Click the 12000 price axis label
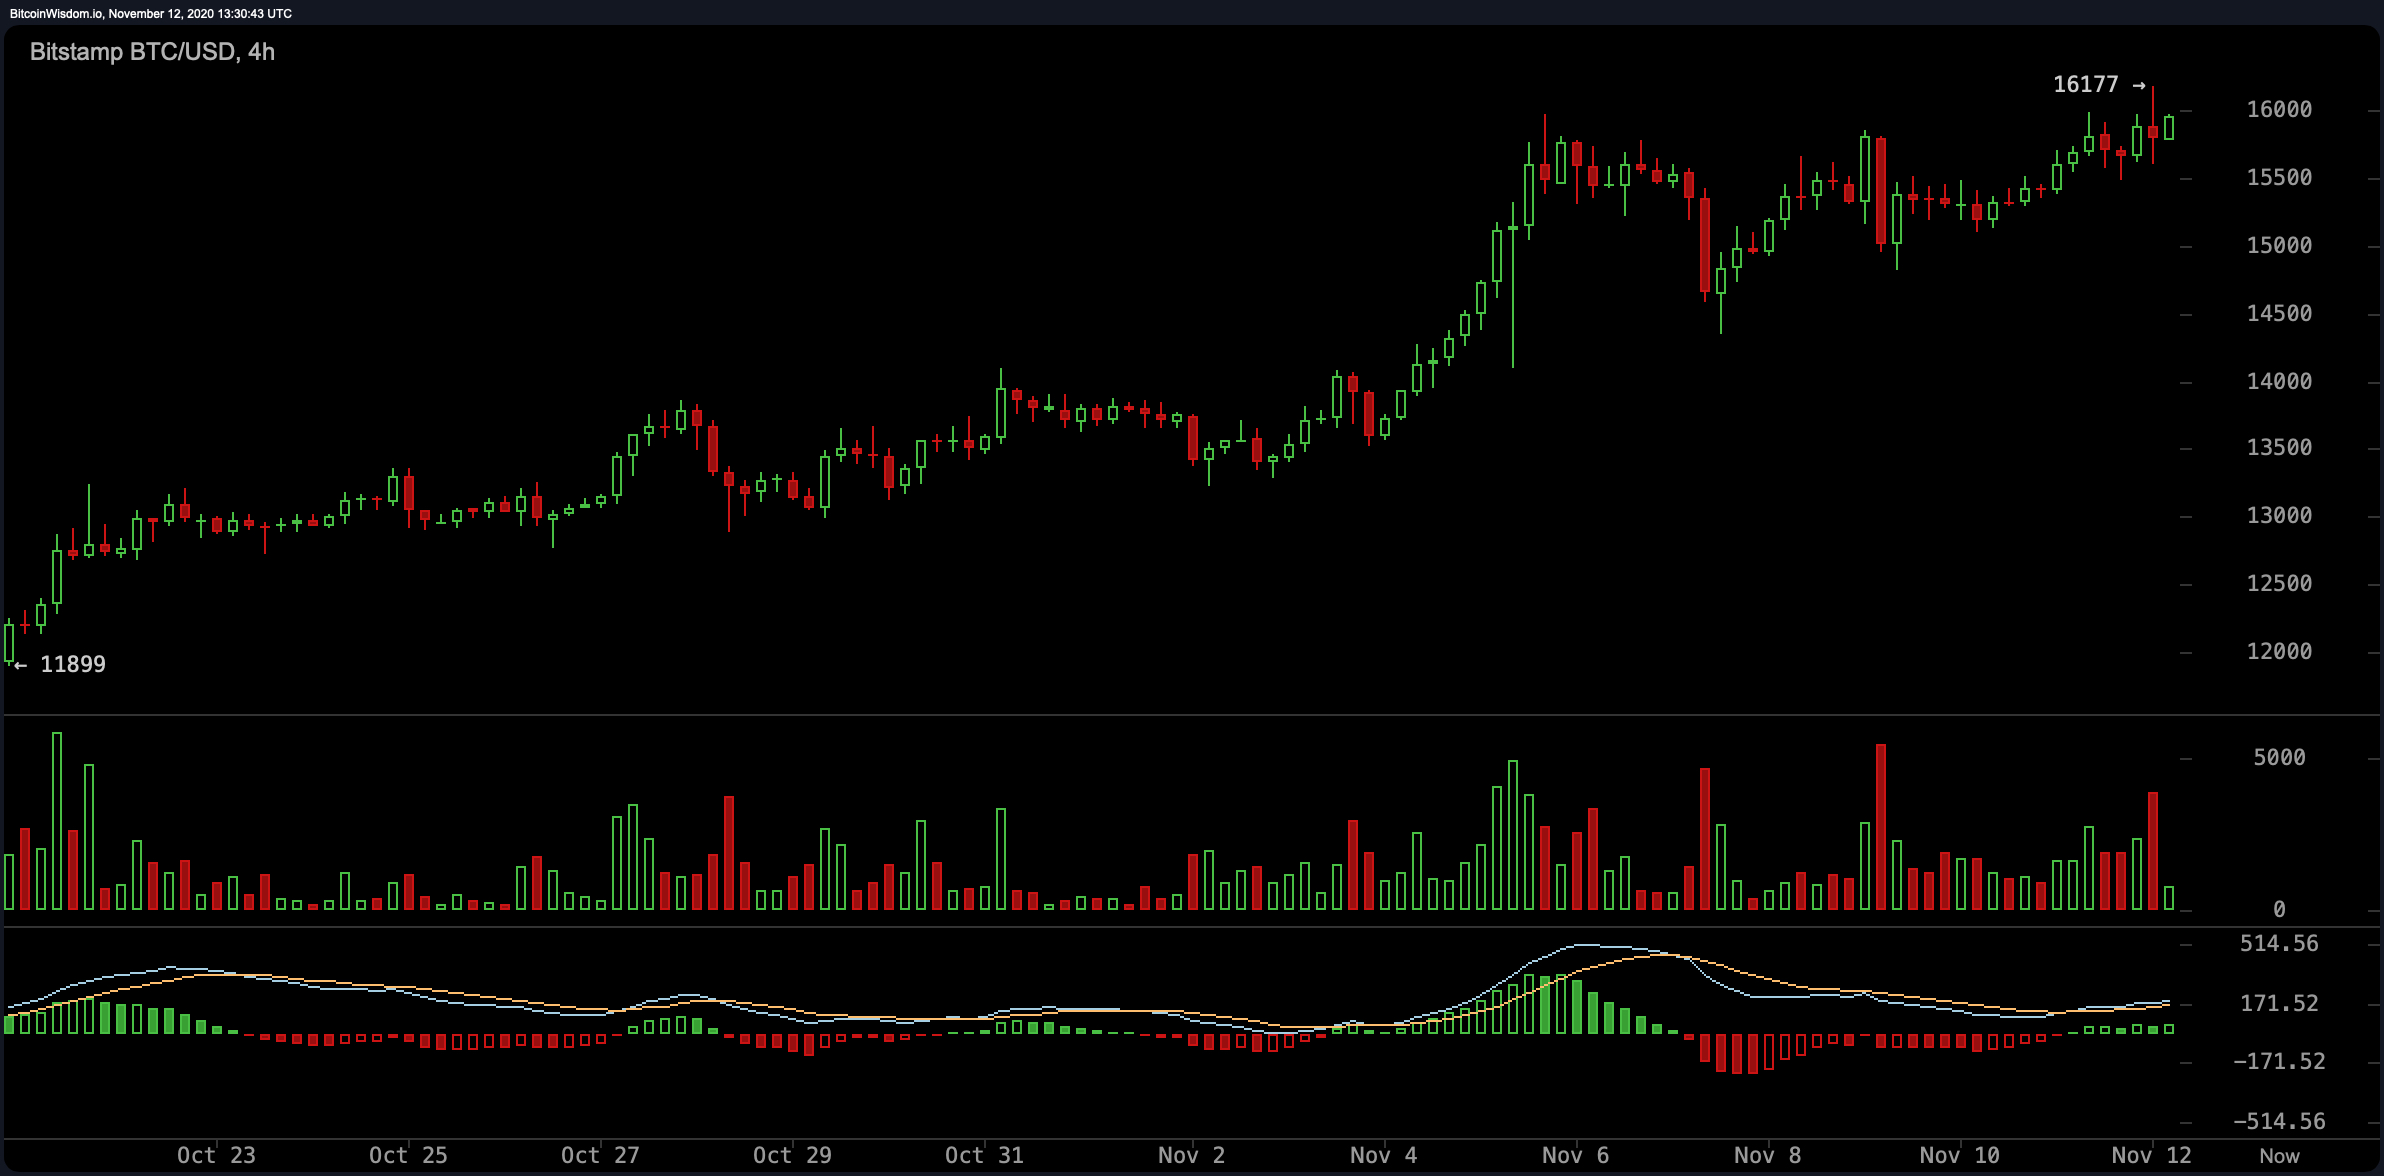Image resolution: width=2384 pixels, height=1176 pixels. pos(2279,652)
